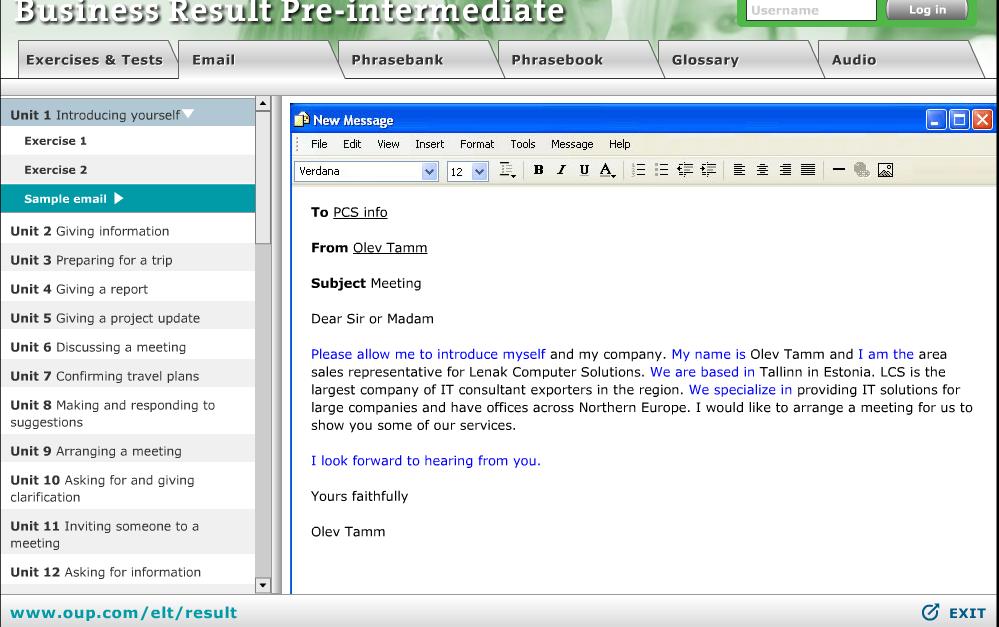The image size is (999, 627).
Task: Expand Unit 12 Asking for information
Action: tap(128, 572)
